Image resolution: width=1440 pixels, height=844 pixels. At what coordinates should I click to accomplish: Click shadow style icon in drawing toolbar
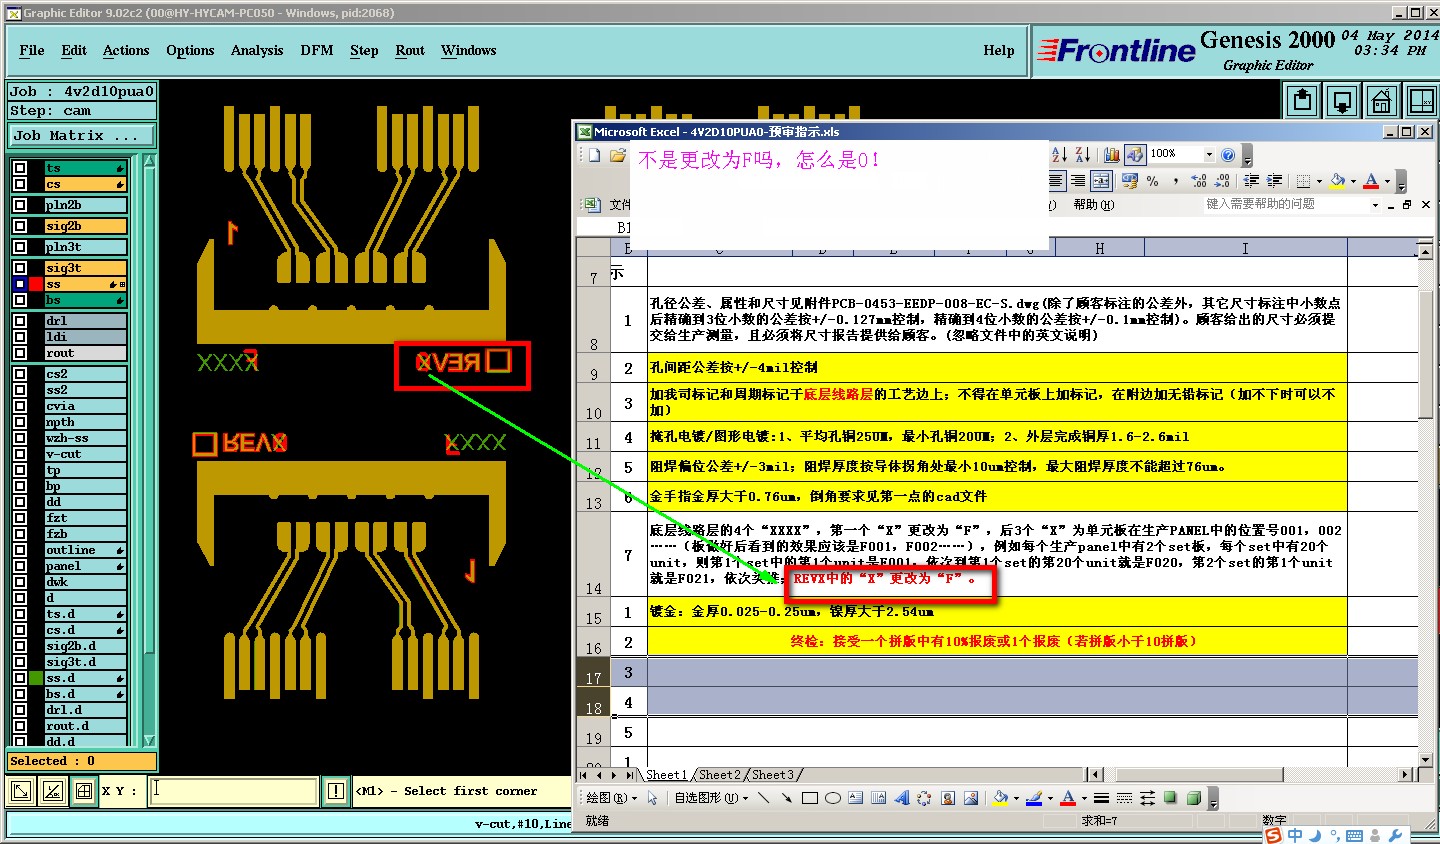[x=1170, y=798]
